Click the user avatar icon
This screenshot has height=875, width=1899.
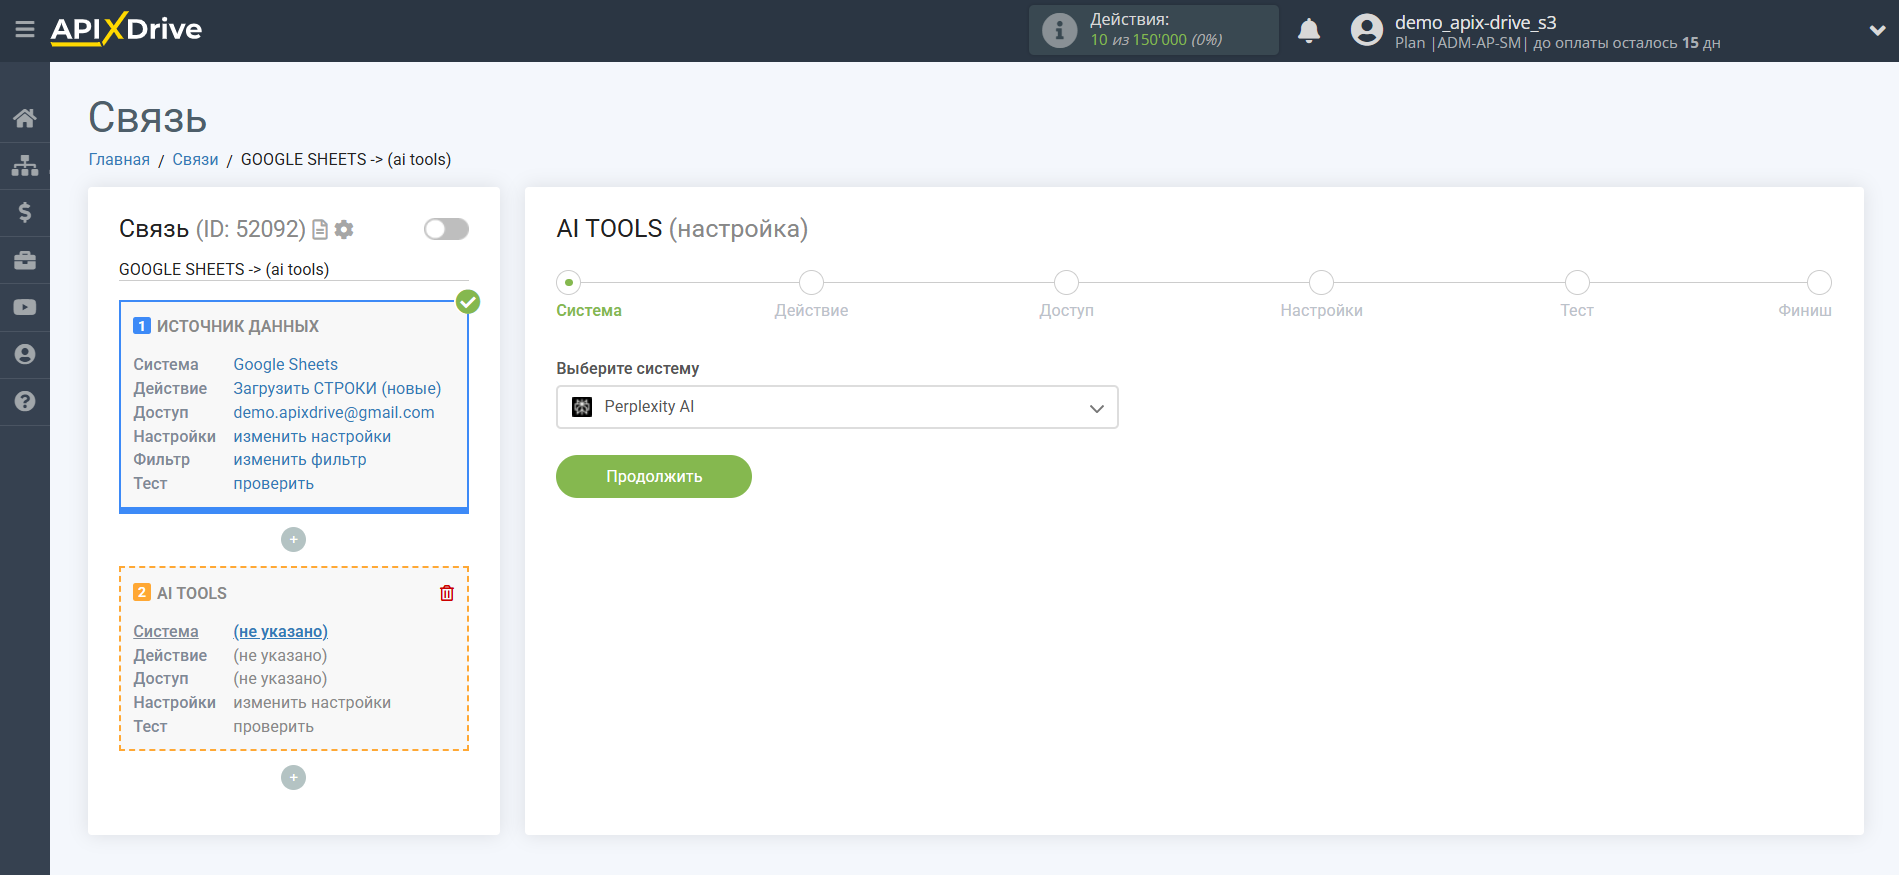click(x=1366, y=30)
